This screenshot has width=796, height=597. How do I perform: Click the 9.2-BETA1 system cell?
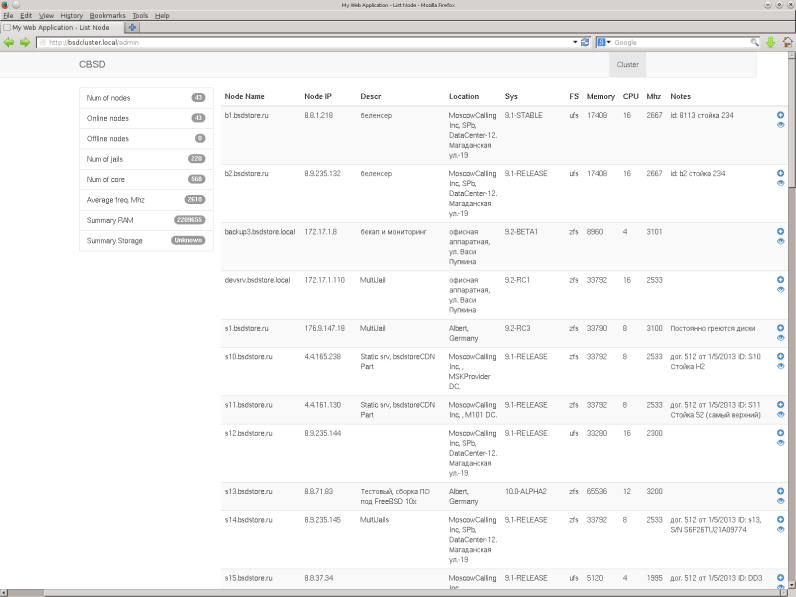click(x=521, y=231)
